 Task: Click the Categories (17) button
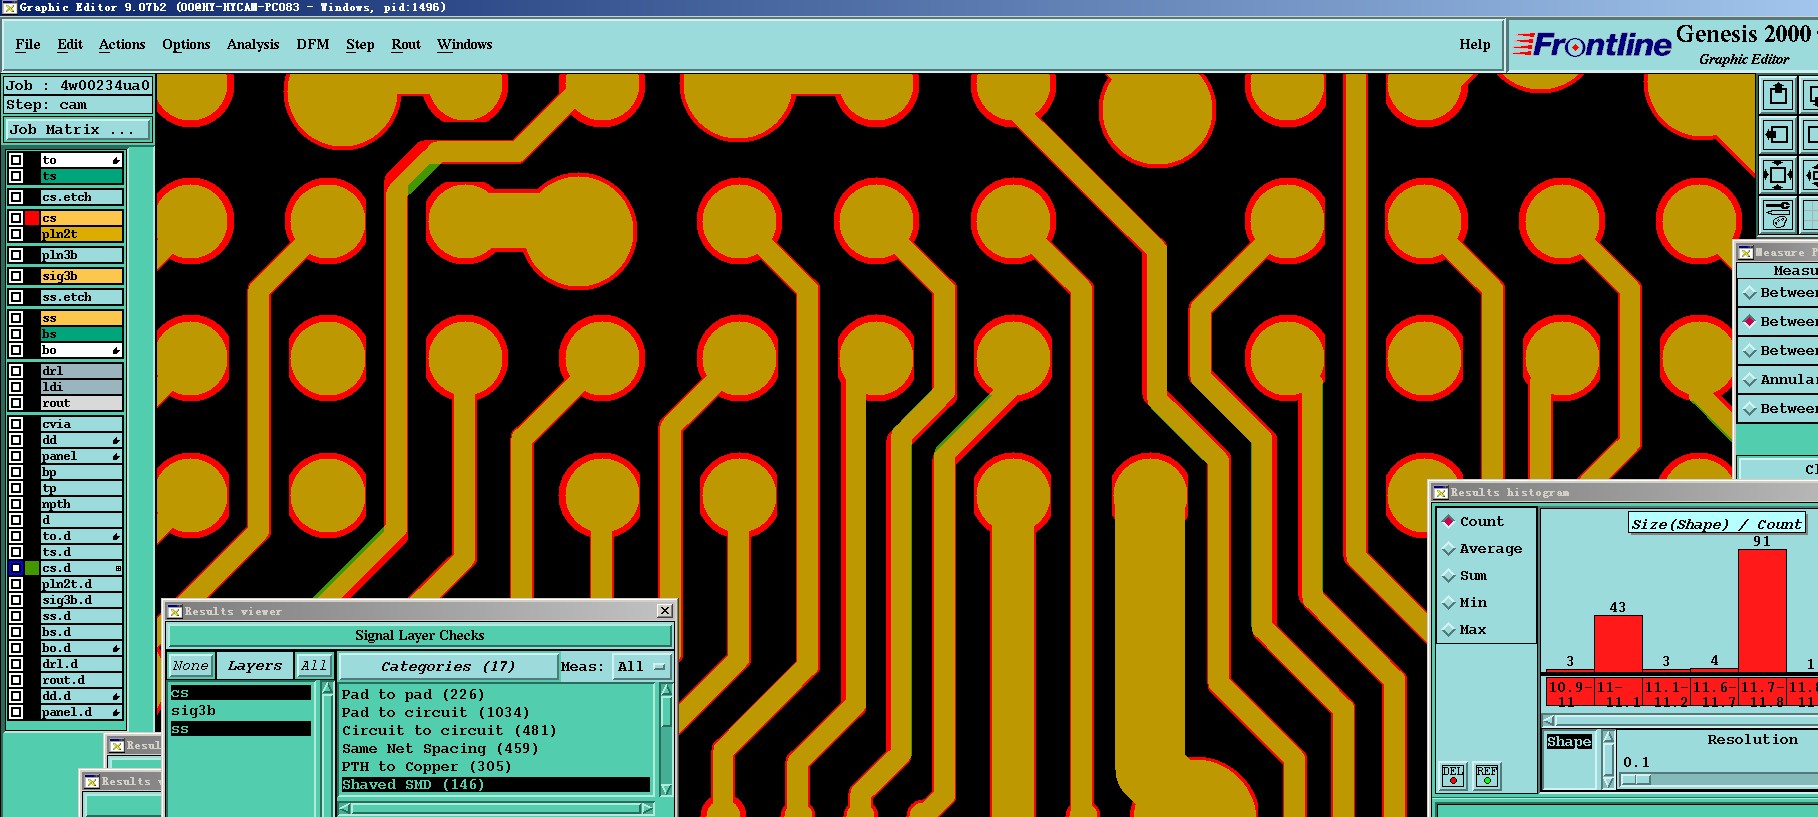[448, 666]
